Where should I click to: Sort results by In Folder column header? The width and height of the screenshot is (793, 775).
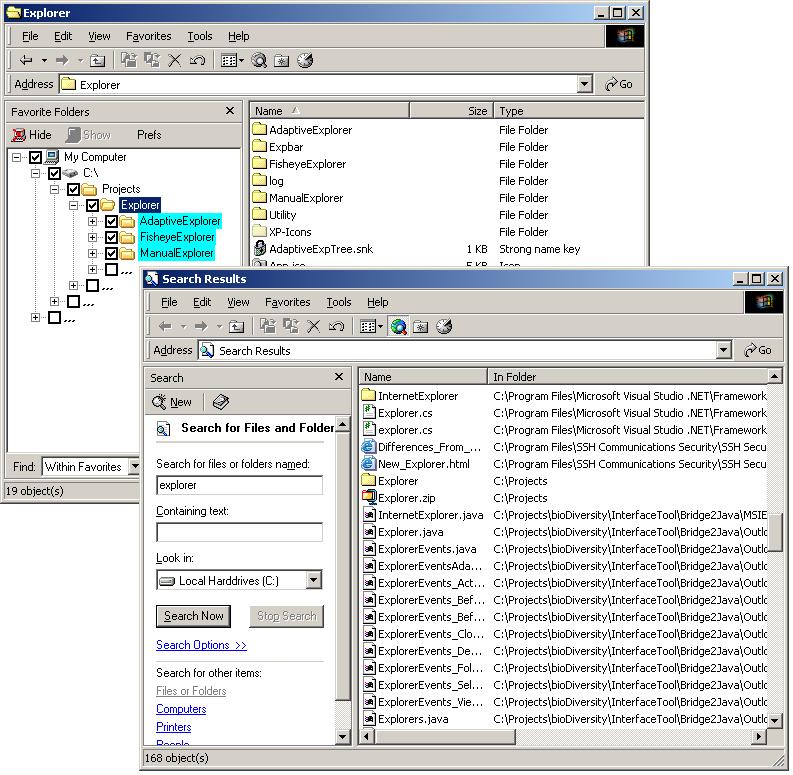[627, 377]
